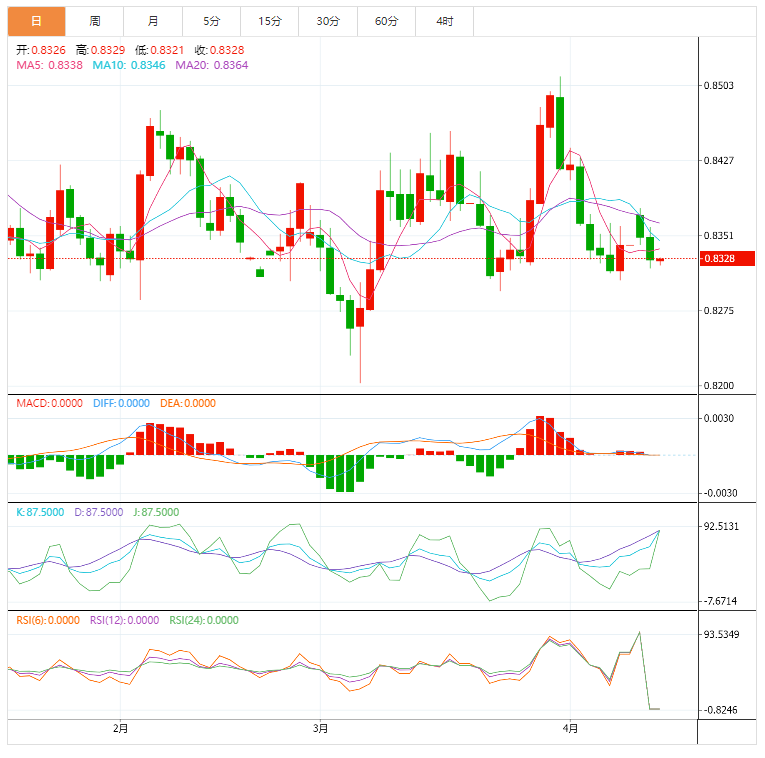Click the 0.8275 price axis label
Viewport: 765px width, 758px height.
tap(719, 311)
